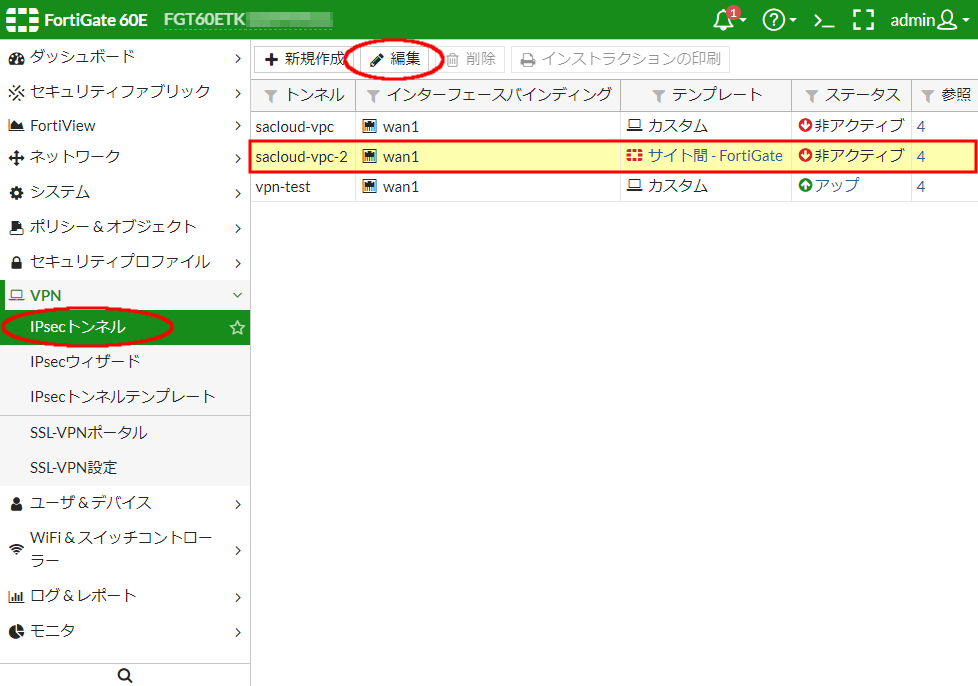978x686 pixels.
Task: Click filter icon on ステータス column
Action: 810,96
